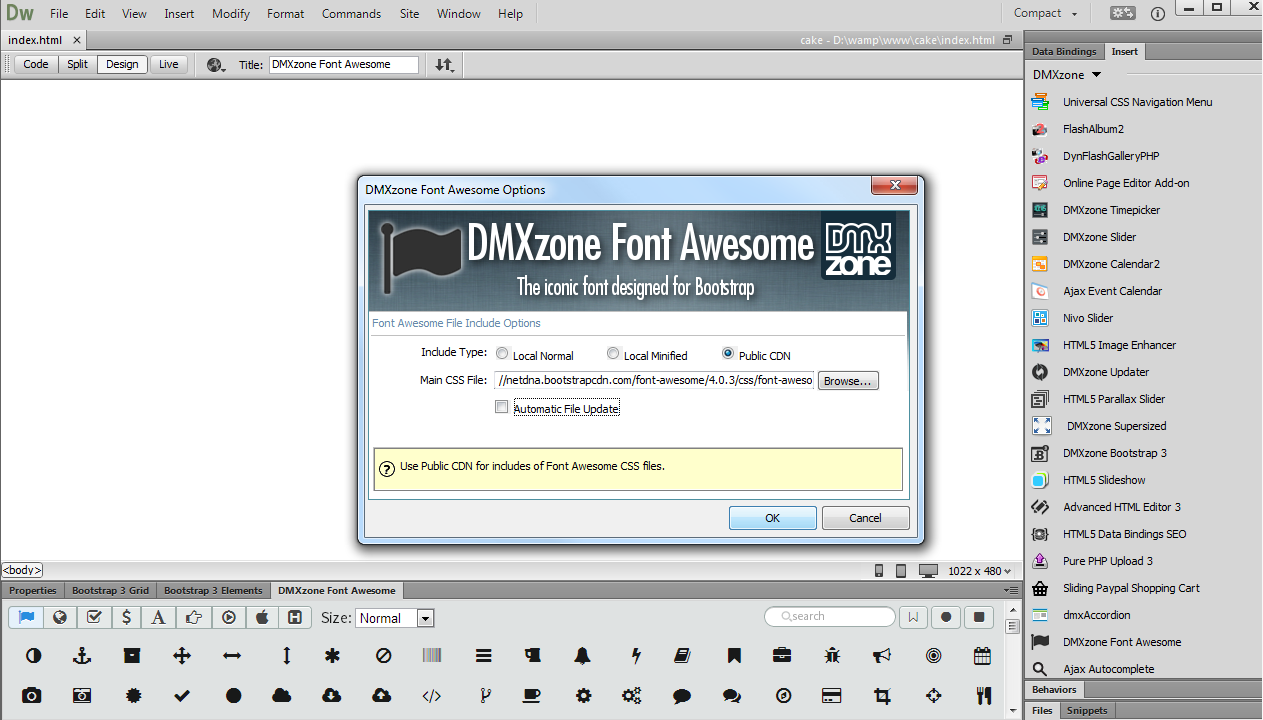The image size is (1263, 720).
Task: Pick the bullhorn icon
Action: tap(882, 656)
